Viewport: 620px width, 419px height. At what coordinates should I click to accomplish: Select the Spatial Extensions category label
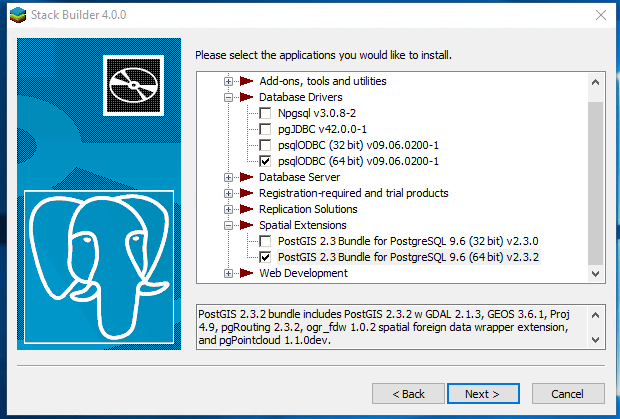point(302,225)
